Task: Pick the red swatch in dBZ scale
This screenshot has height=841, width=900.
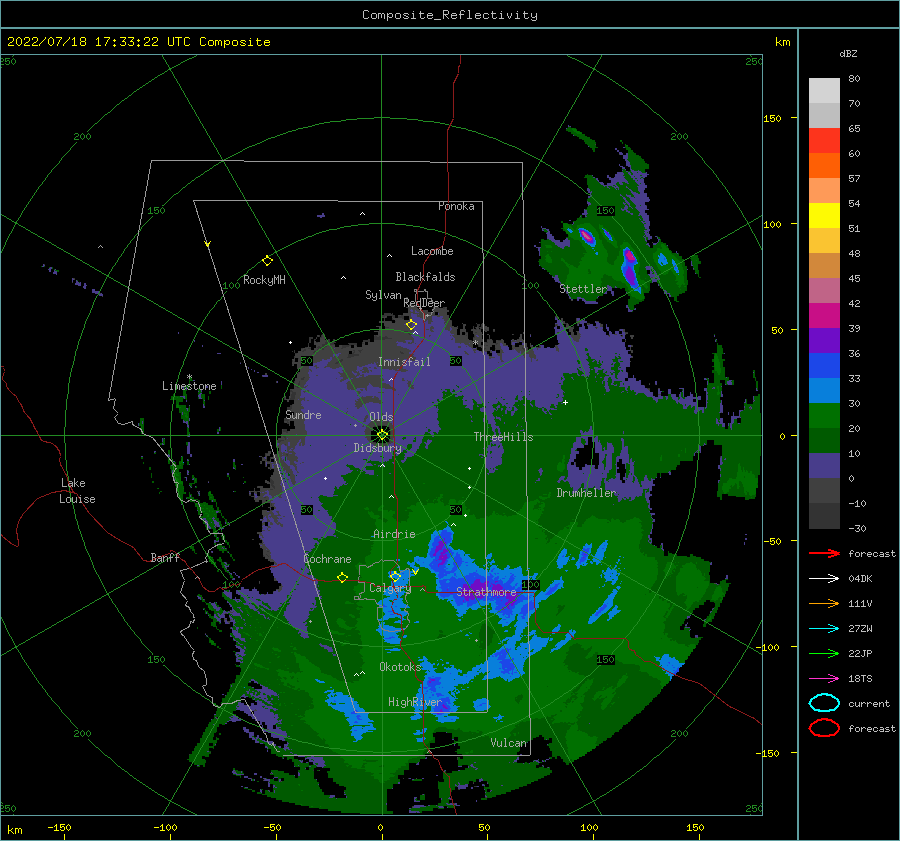Action: (824, 141)
